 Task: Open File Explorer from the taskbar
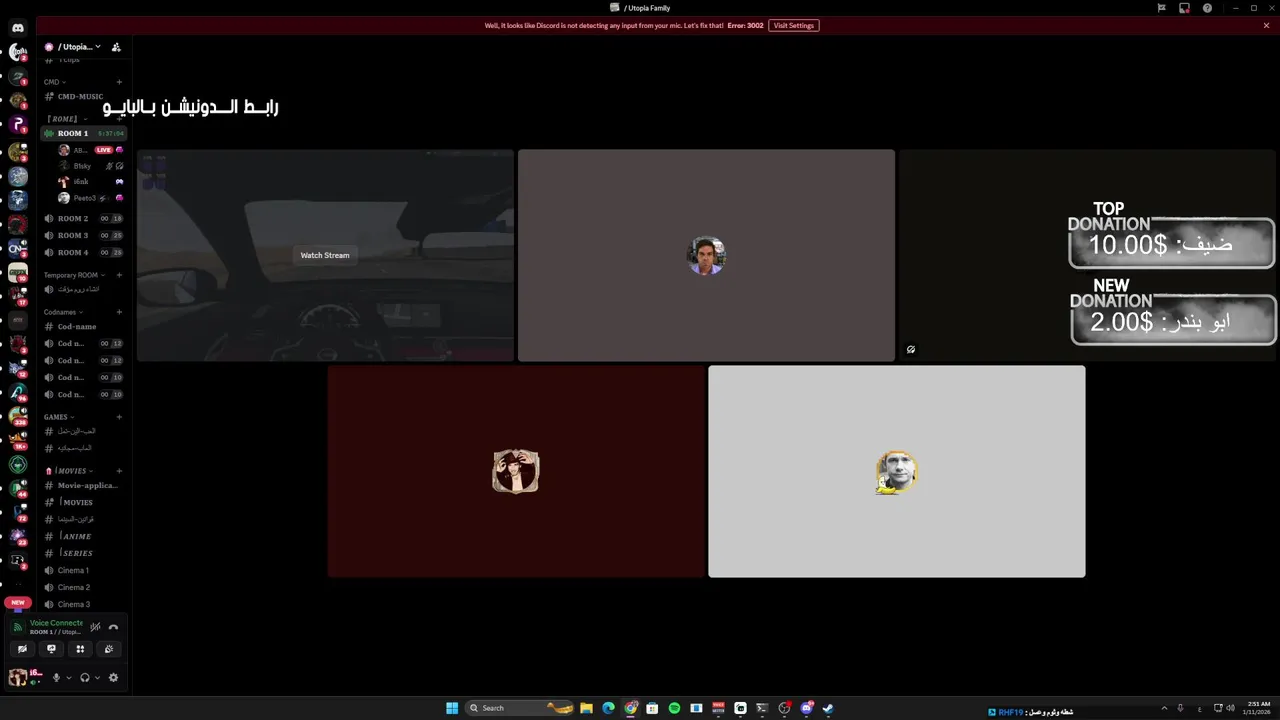(586, 708)
